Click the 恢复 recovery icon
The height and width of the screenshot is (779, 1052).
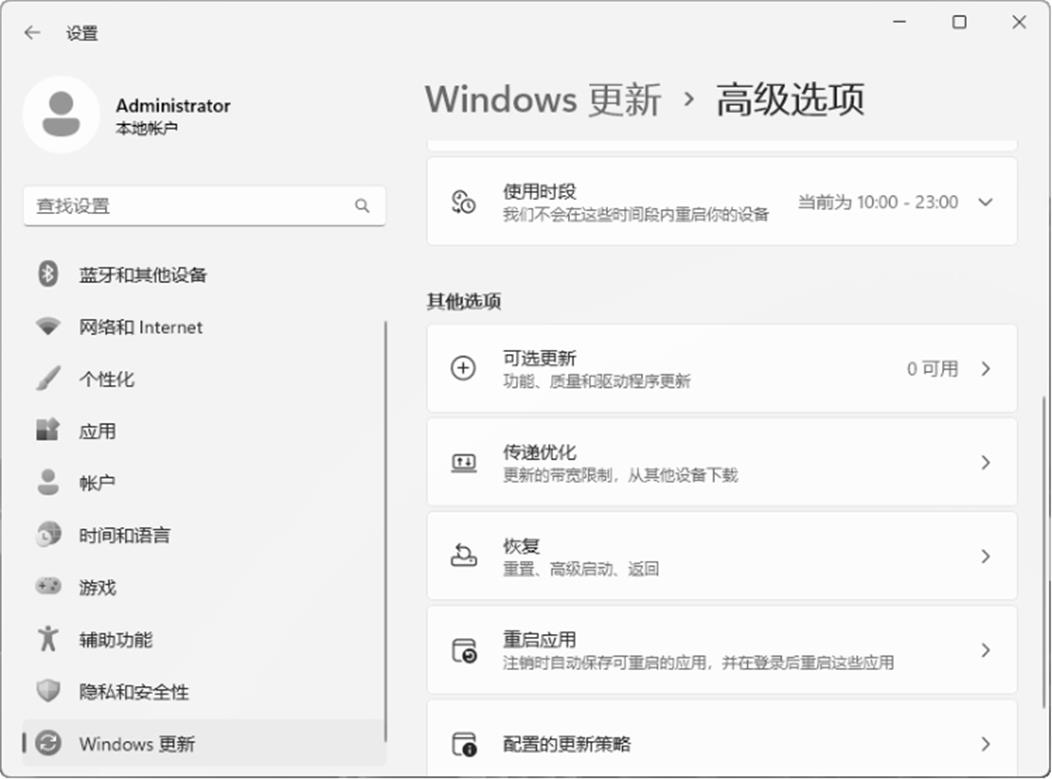click(464, 556)
